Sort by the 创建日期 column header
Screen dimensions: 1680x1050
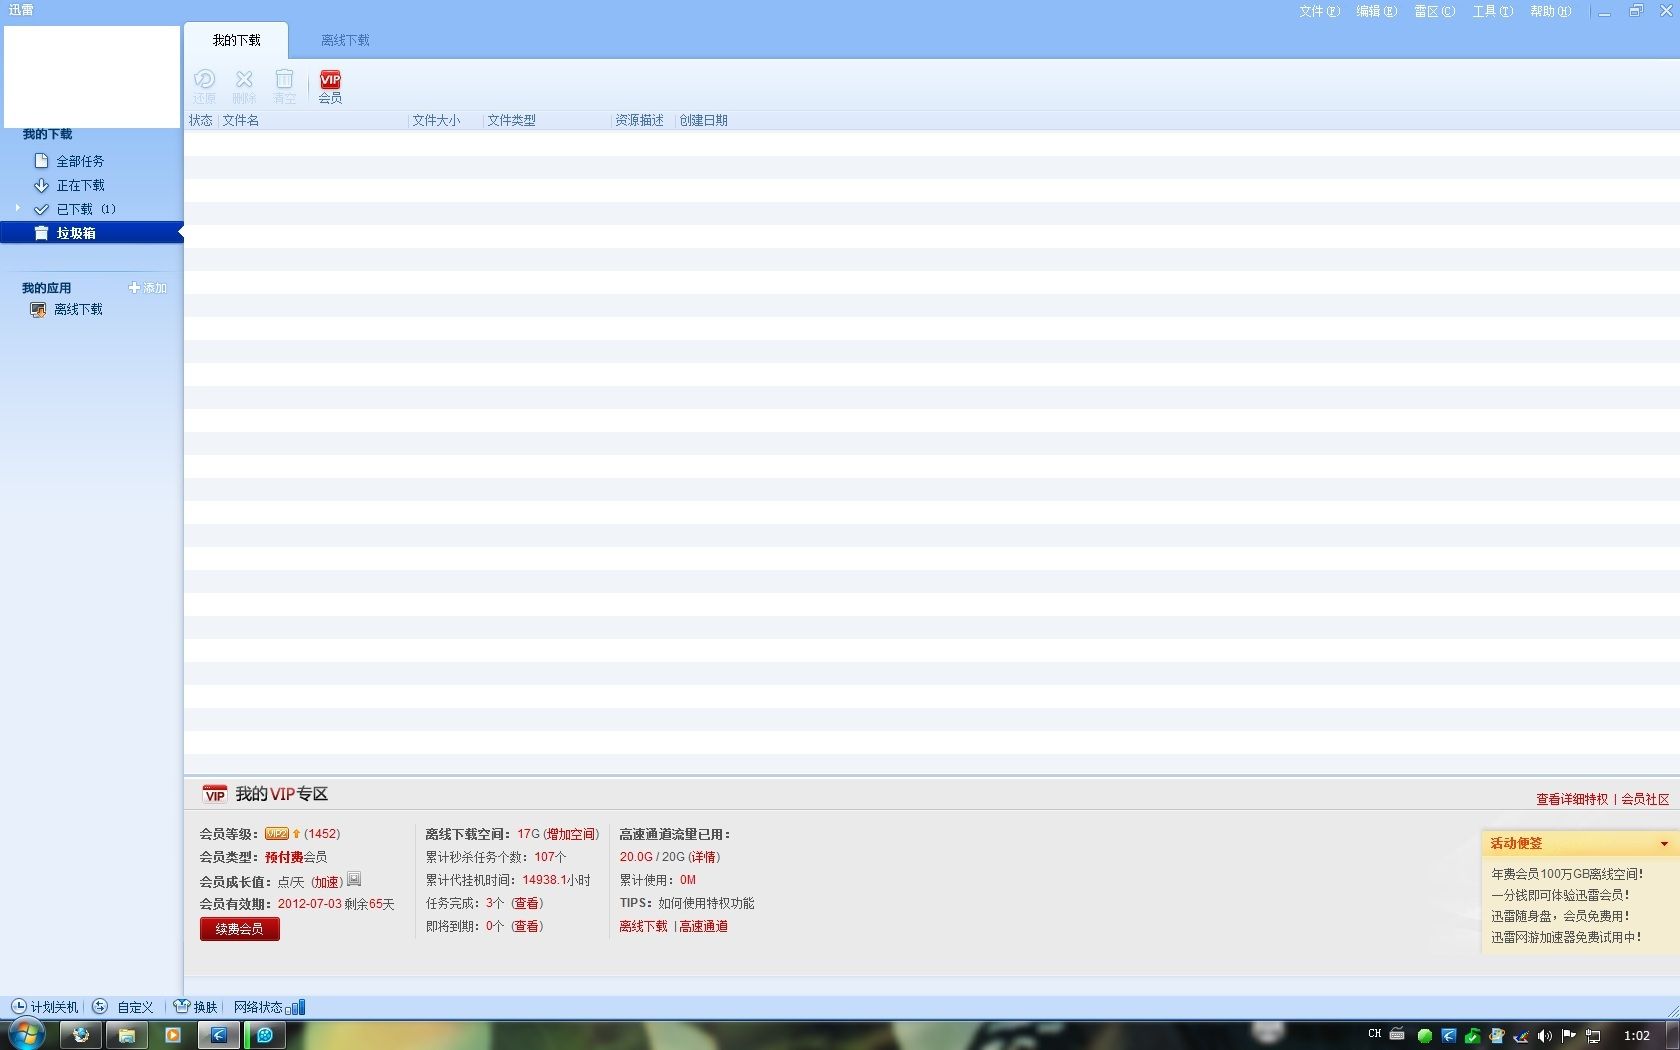(x=704, y=120)
